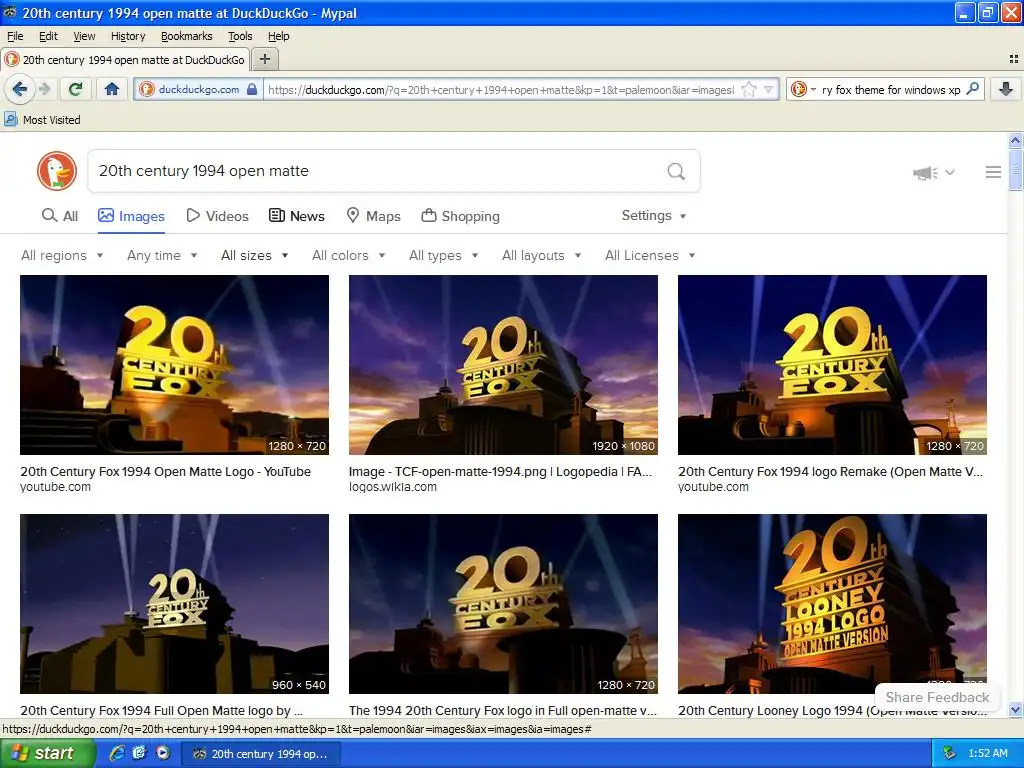
Task: Open the search engine selector duck icon
Action: [798, 89]
